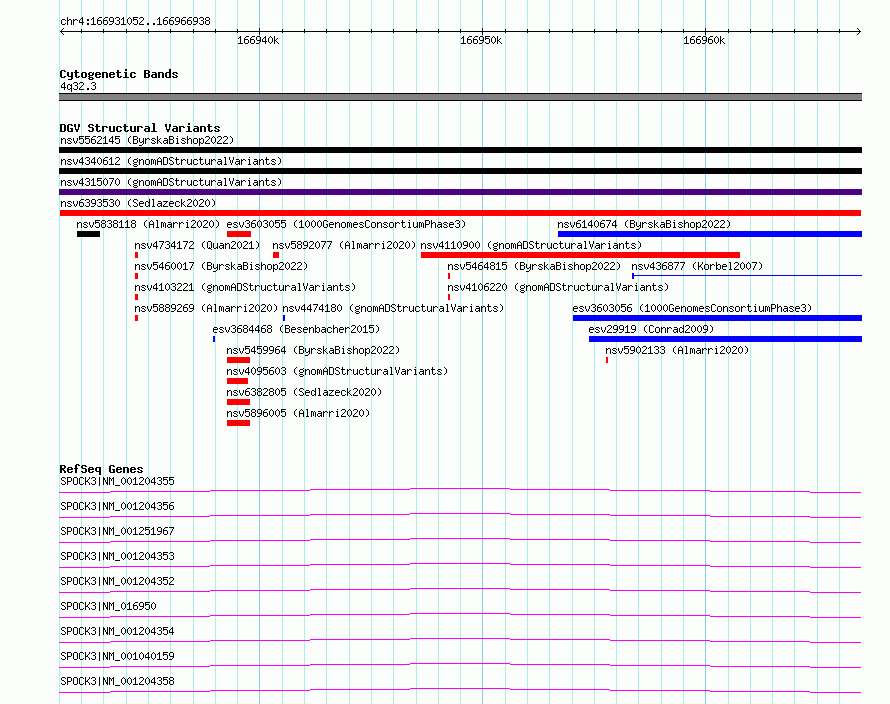Viewport: 890px width, 704px height.
Task: Click the thin blue line under nsv436877
Action: click(747, 276)
